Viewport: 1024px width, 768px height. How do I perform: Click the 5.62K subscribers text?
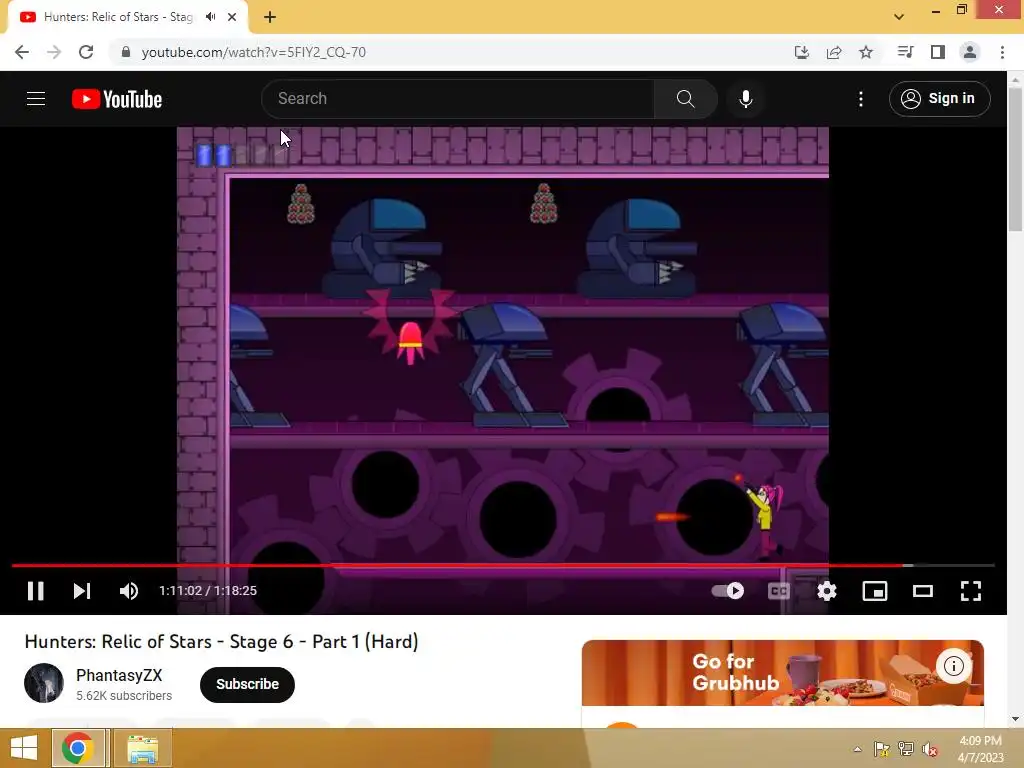124,696
